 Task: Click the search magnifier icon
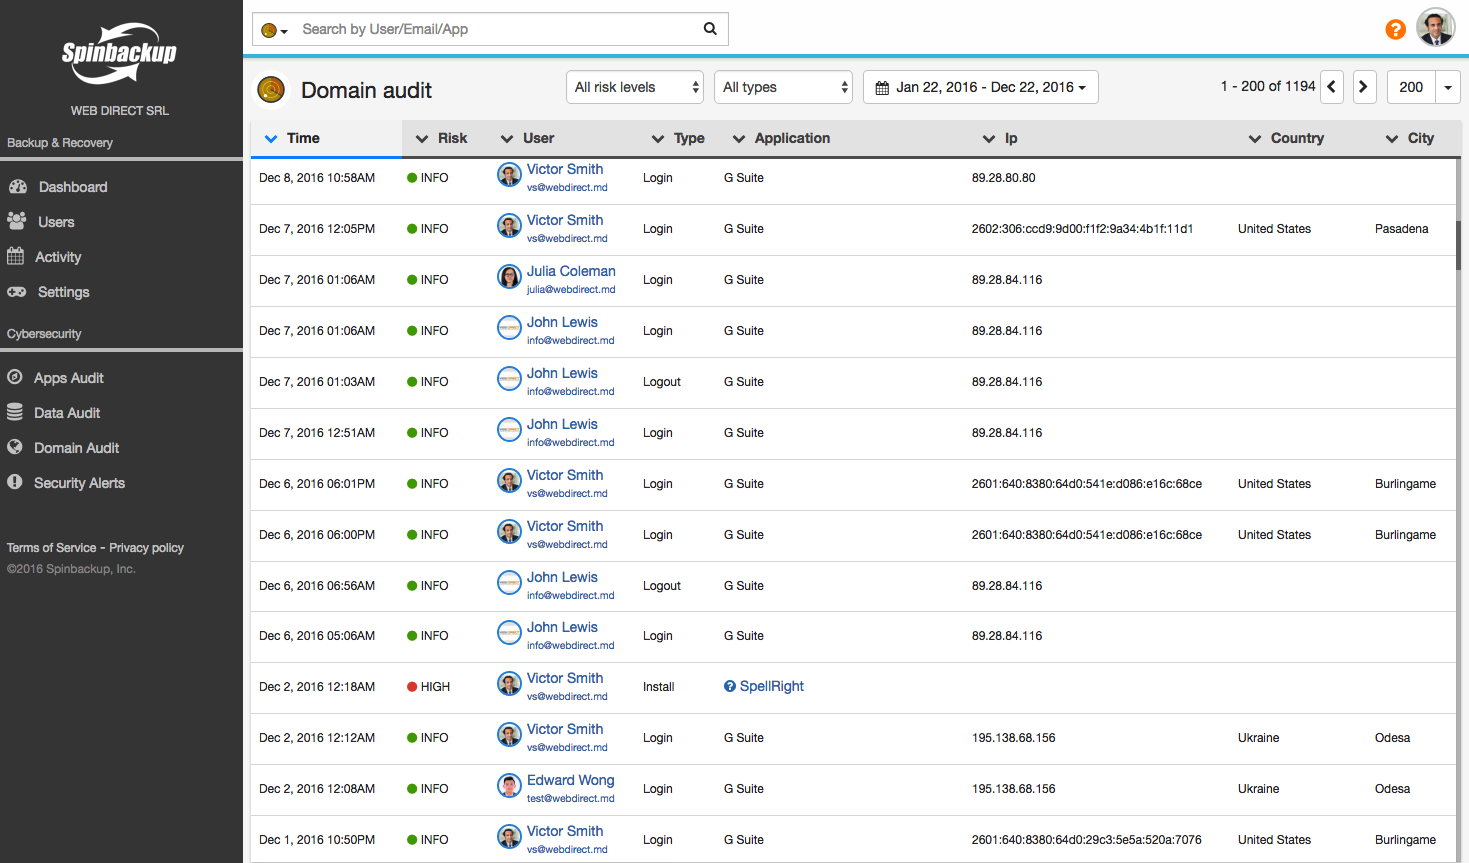pos(710,29)
